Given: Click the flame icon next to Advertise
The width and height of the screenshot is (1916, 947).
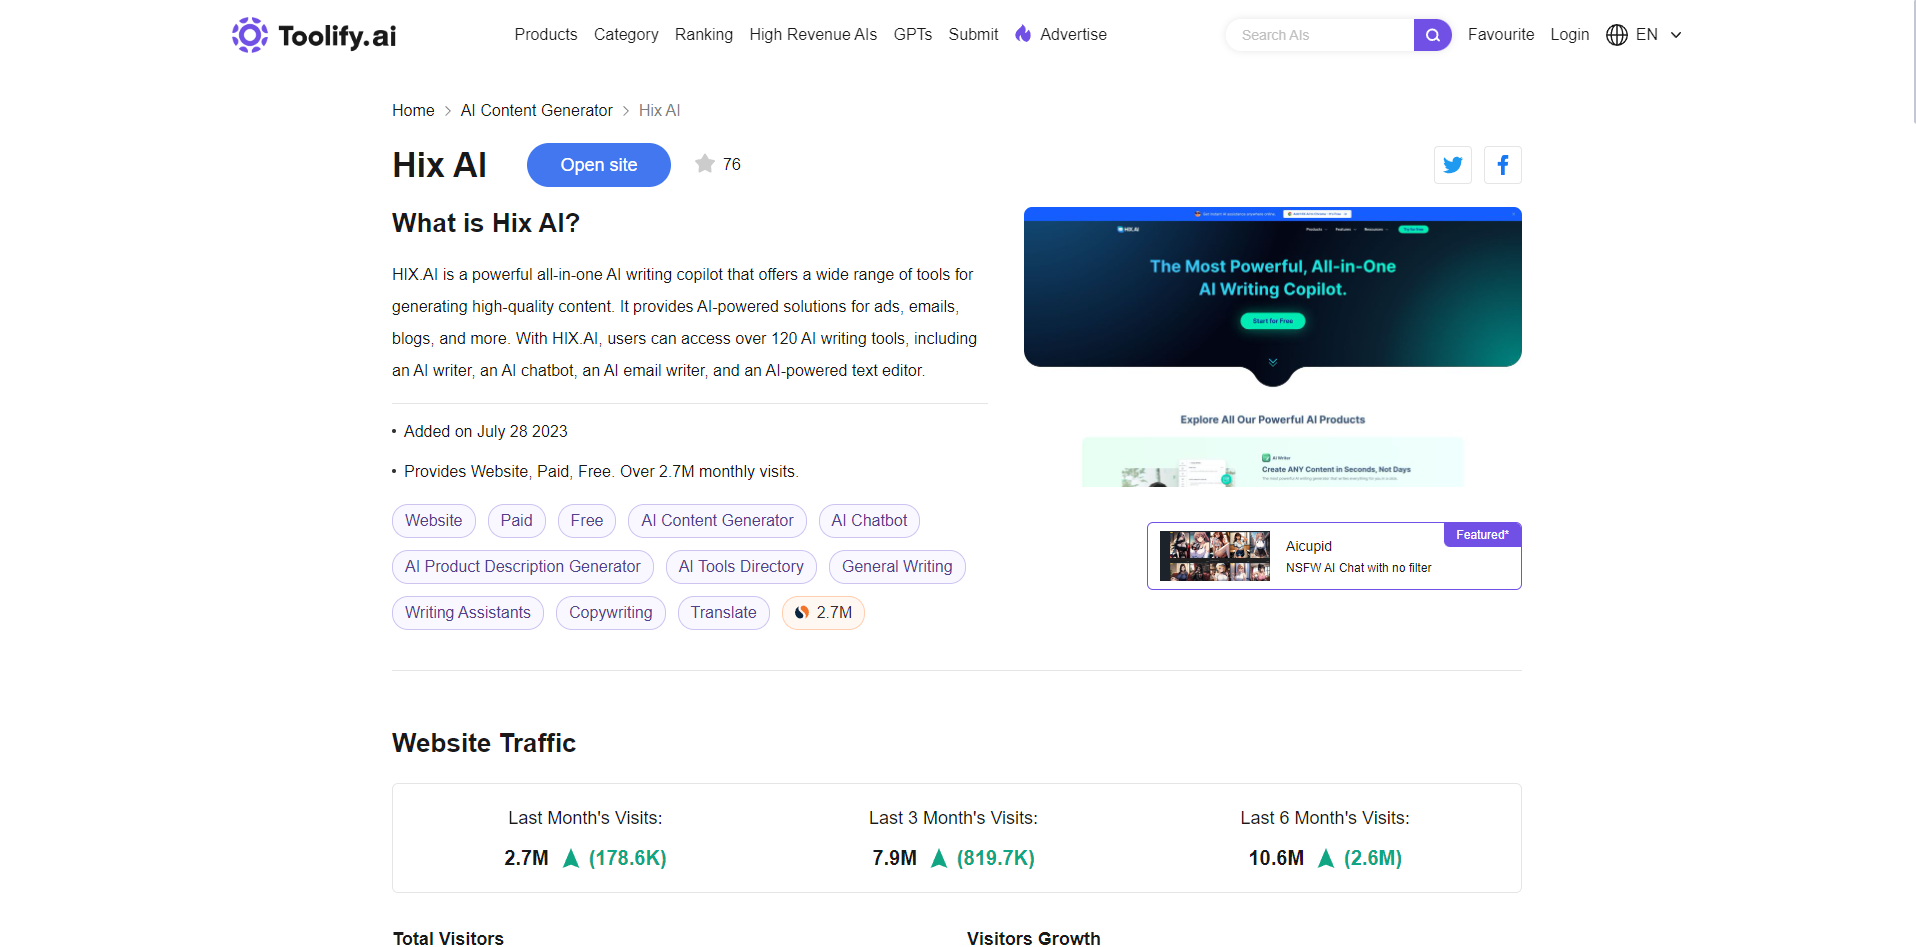Looking at the screenshot, I should pos(1023,34).
